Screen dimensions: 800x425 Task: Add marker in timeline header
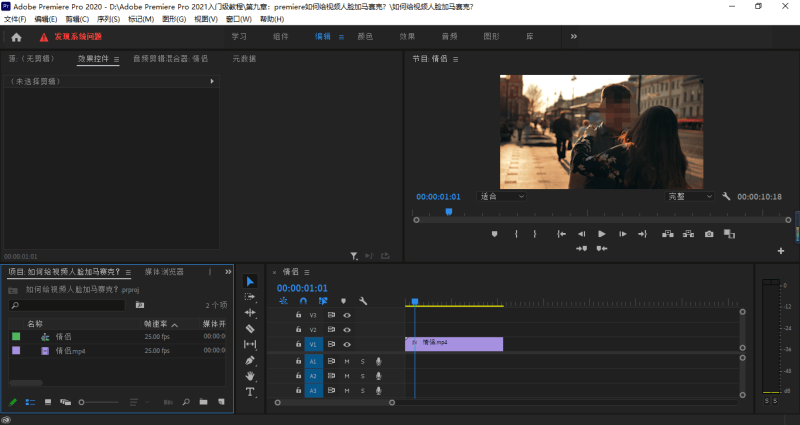pos(343,301)
